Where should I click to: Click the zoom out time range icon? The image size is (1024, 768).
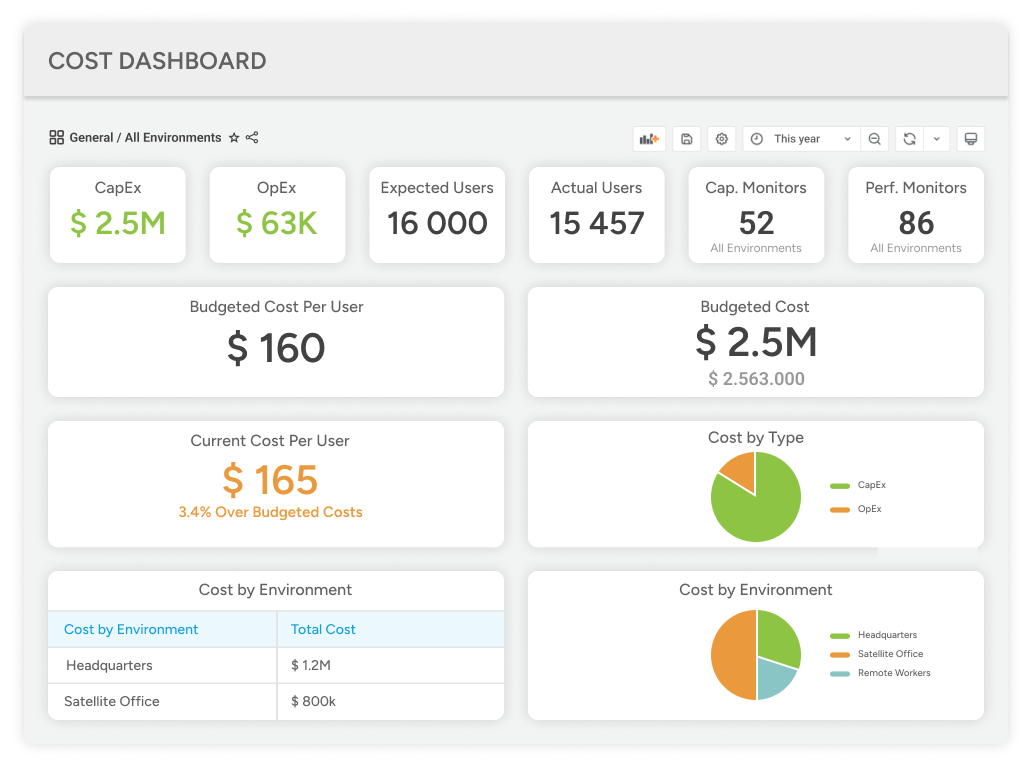click(x=874, y=138)
